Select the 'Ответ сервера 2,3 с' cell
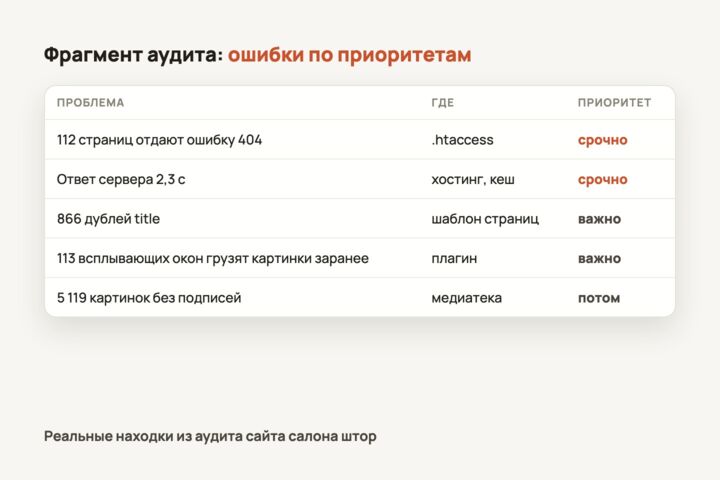Viewport: 720px width, 480px height. pyautogui.click(x=121, y=179)
